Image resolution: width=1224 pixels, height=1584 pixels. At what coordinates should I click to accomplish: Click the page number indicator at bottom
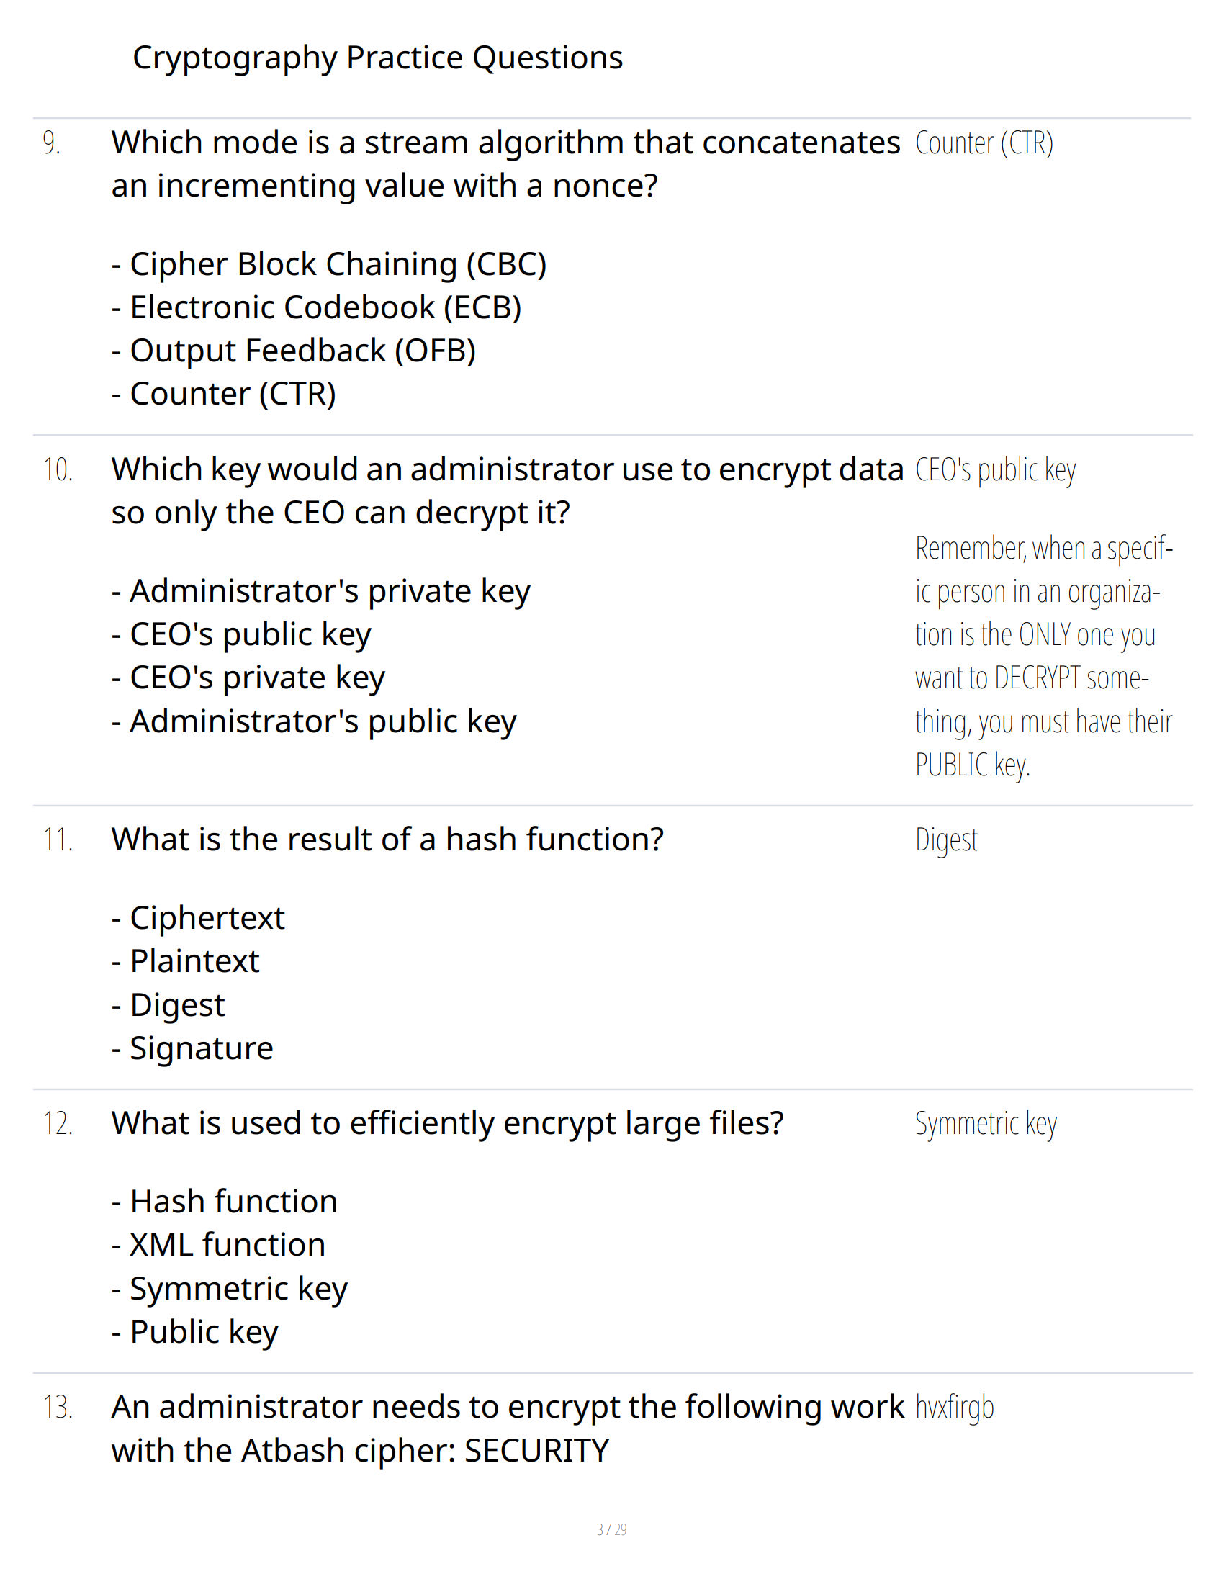tap(612, 1529)
